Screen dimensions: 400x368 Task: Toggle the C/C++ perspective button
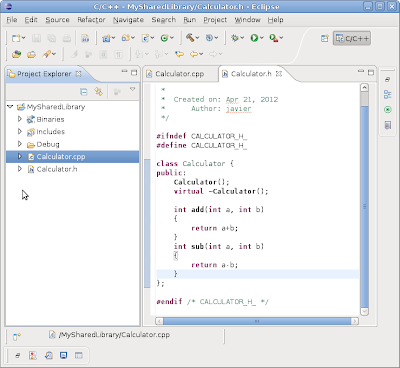(352, 38)
